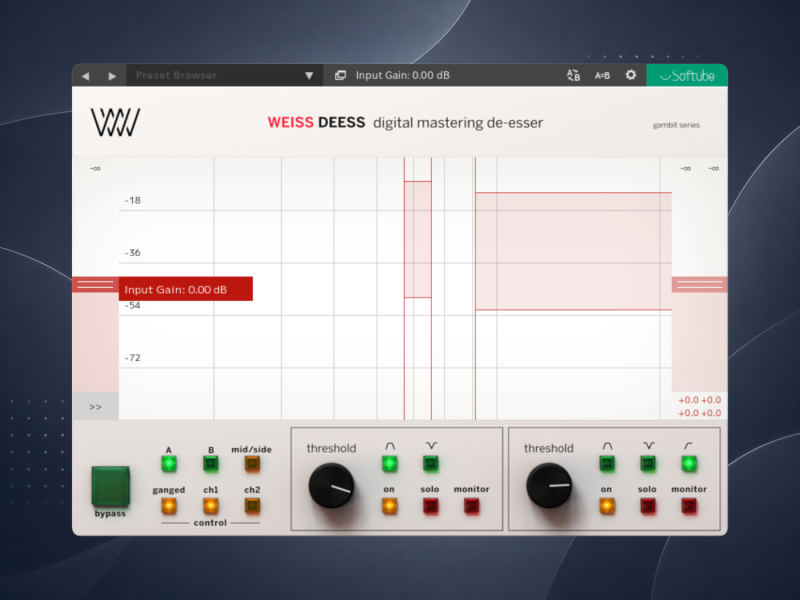The height and width of the screenshot is (600, 800).
Task: Click the window icon beside Input Gain
Action: point(340,76)
